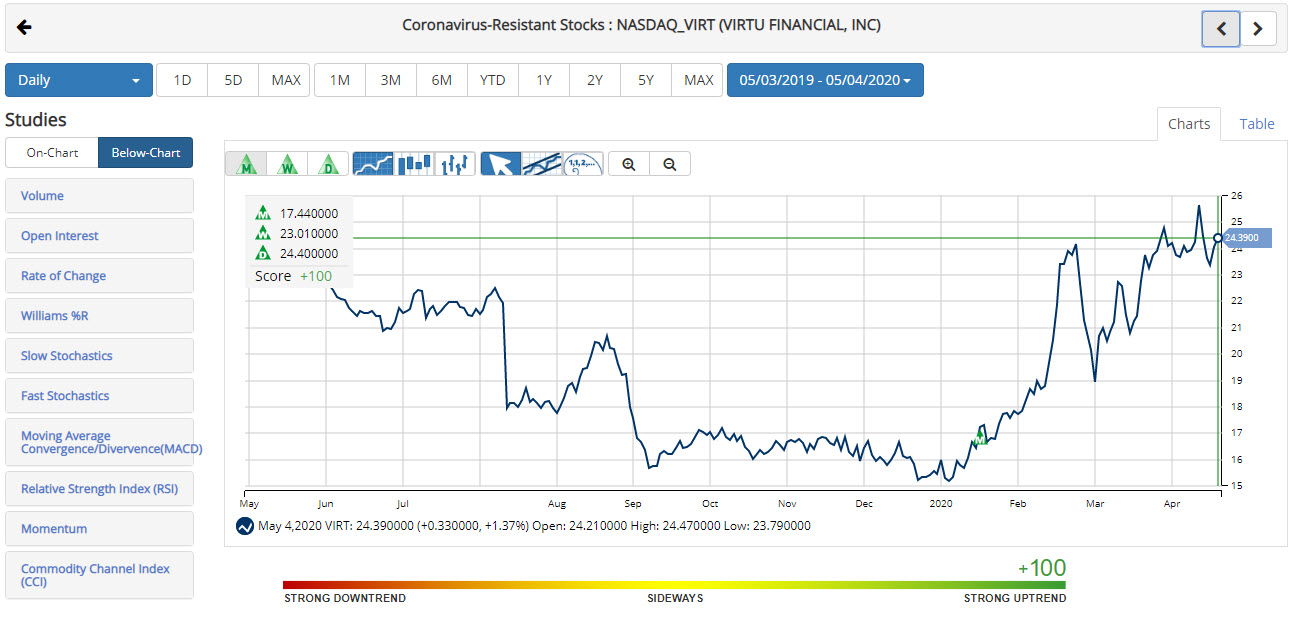Add the Momentum study
1297x625 pixels.
click(x=99, y=529)
